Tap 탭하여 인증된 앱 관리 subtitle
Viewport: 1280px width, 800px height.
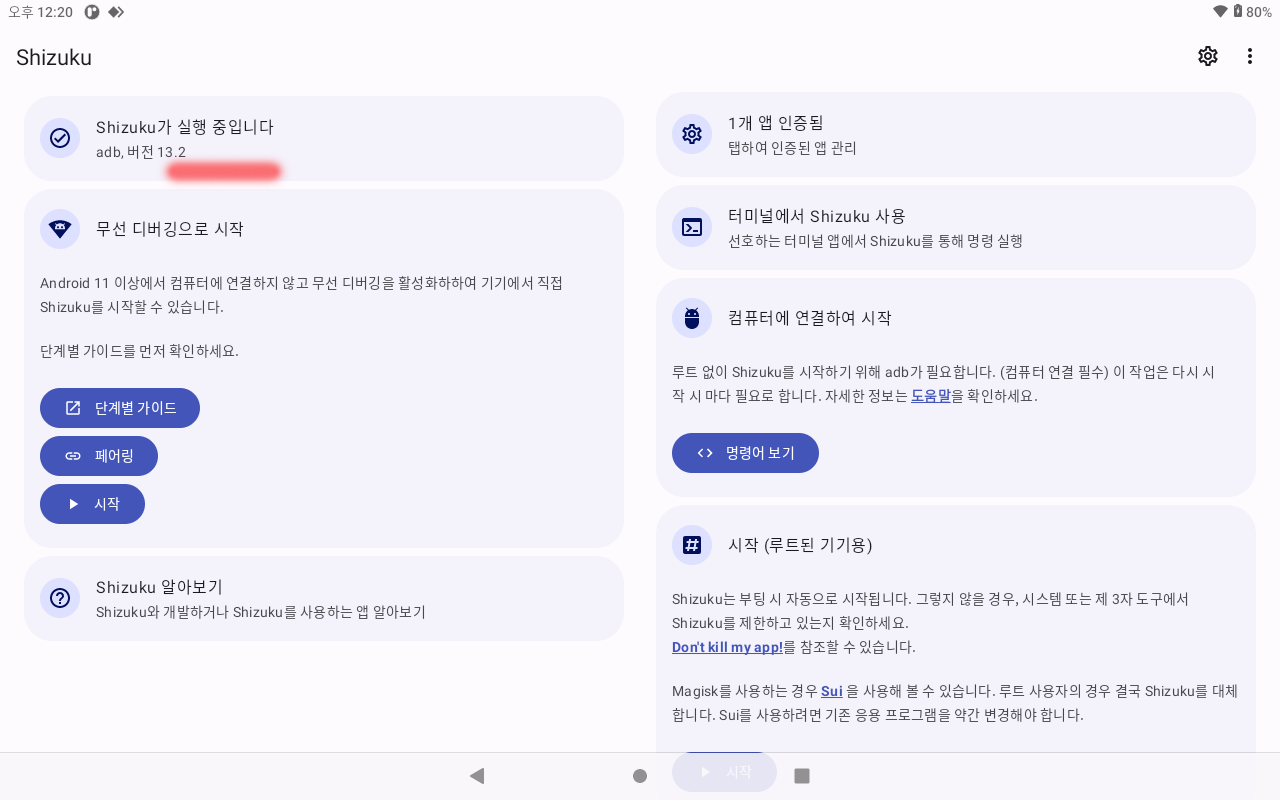click(x=792, y=148)
